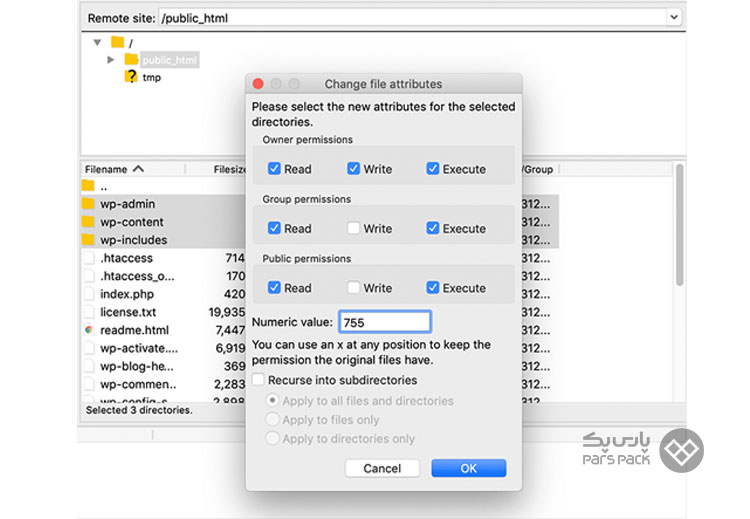The image size is (750, 519).
Task: Sort by Filename column sort arrow
Action: click(x=139, y=169)
